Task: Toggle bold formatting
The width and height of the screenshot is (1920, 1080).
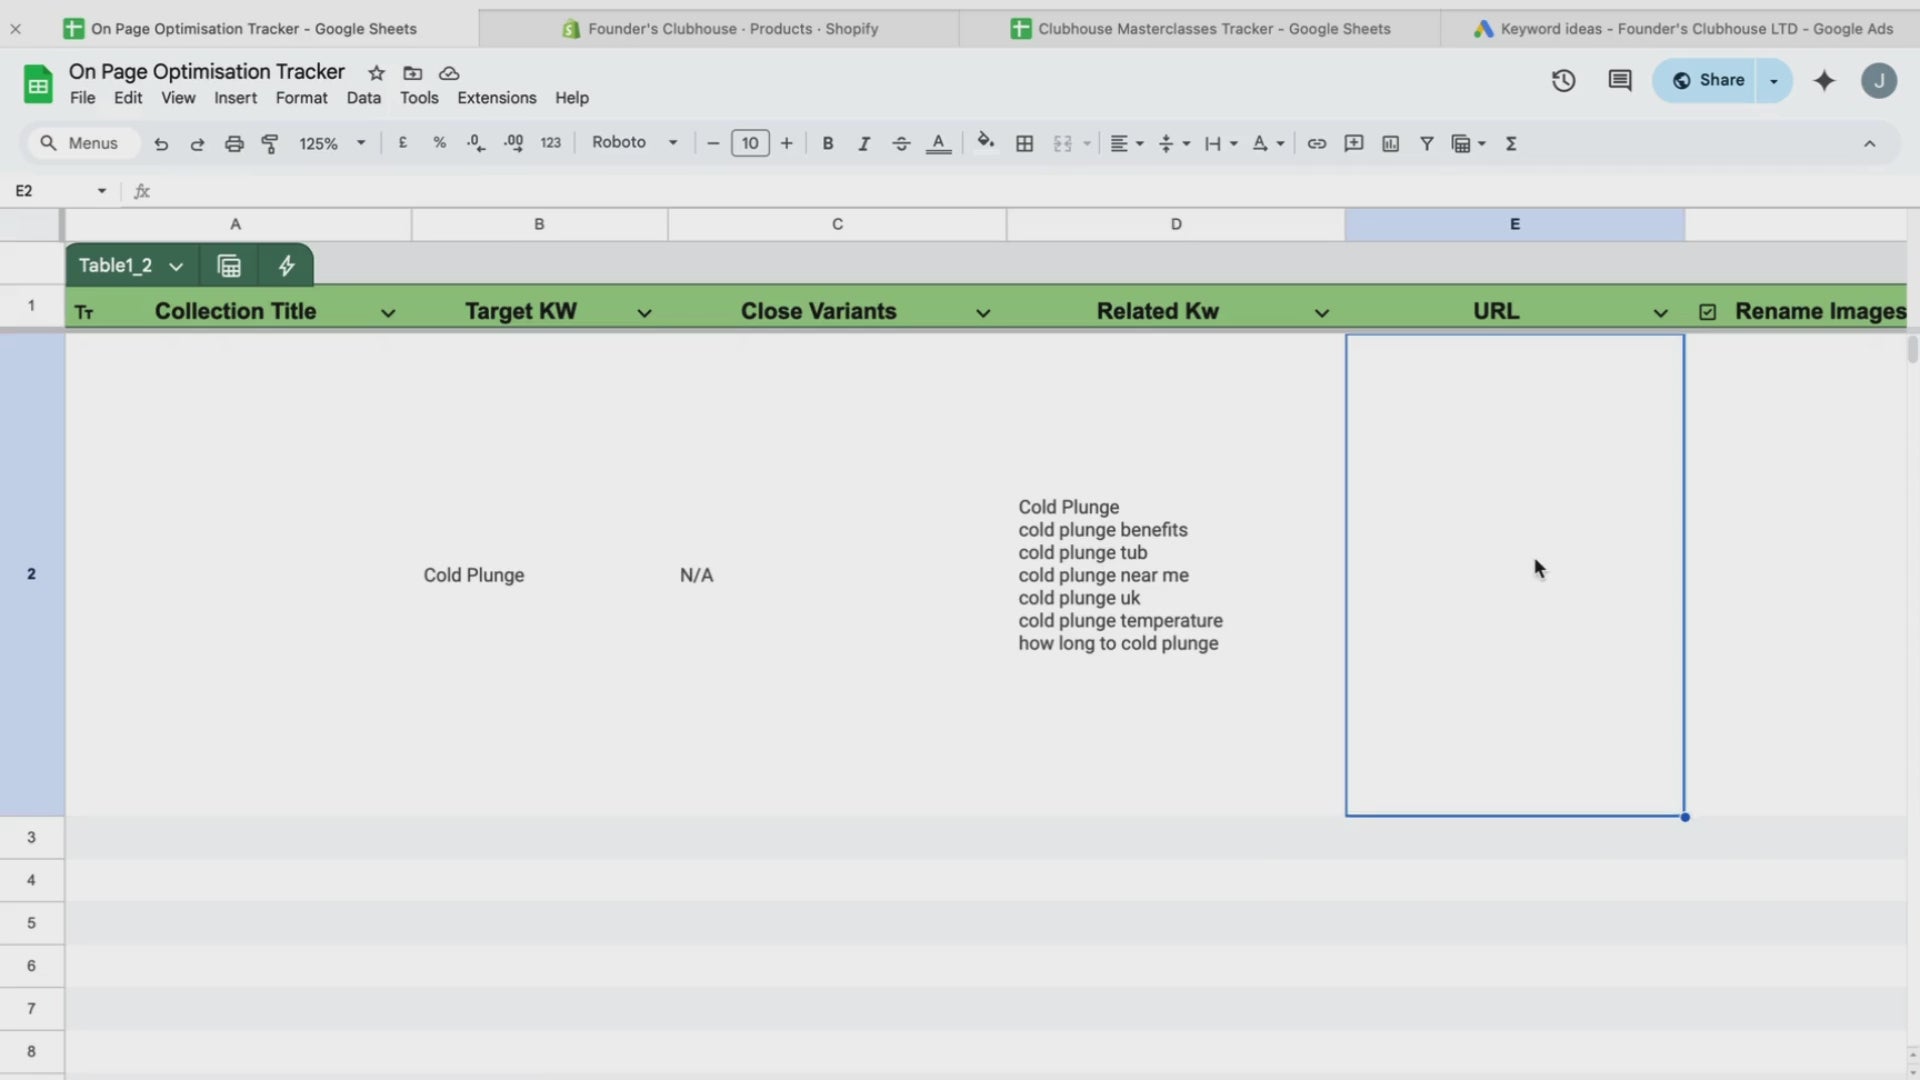Action: 827,144
